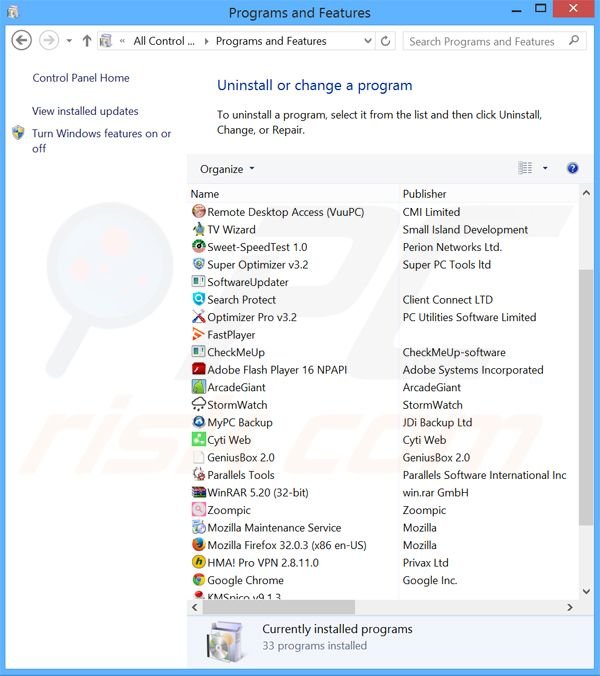Click the refresh button in address bar
Viewport: 600px width, 676px height.
click(385, 41)
